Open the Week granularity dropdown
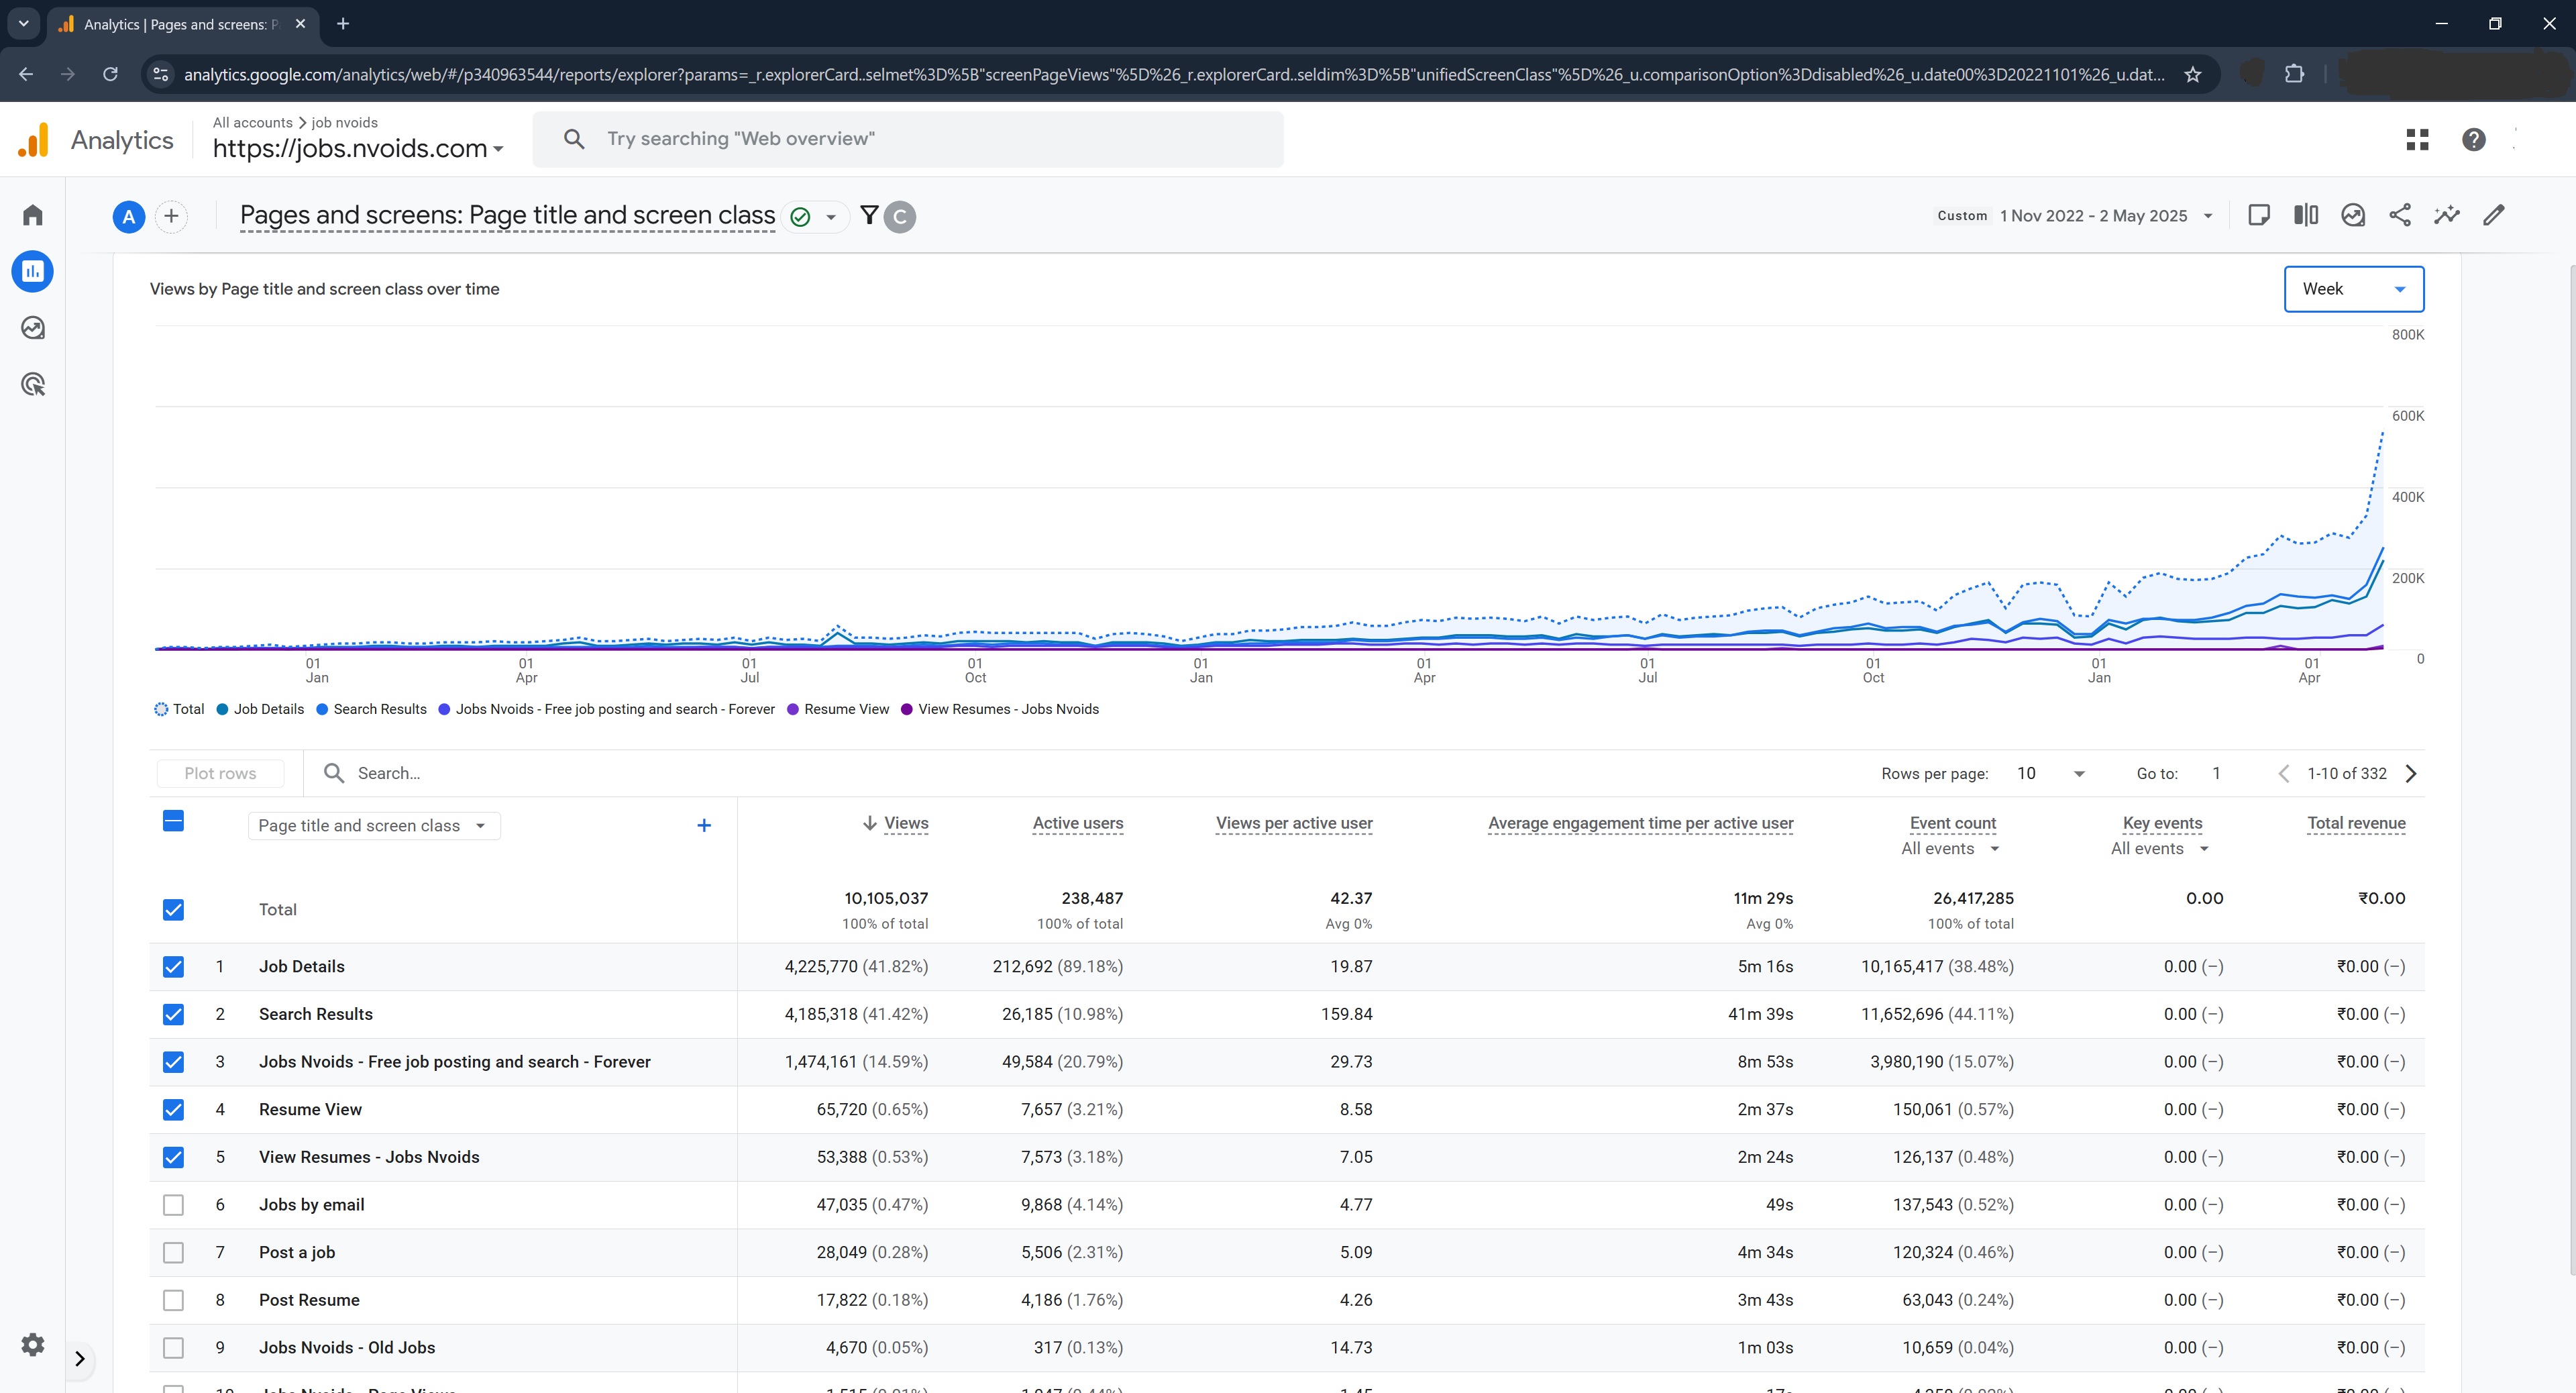 pos(2353,289)
